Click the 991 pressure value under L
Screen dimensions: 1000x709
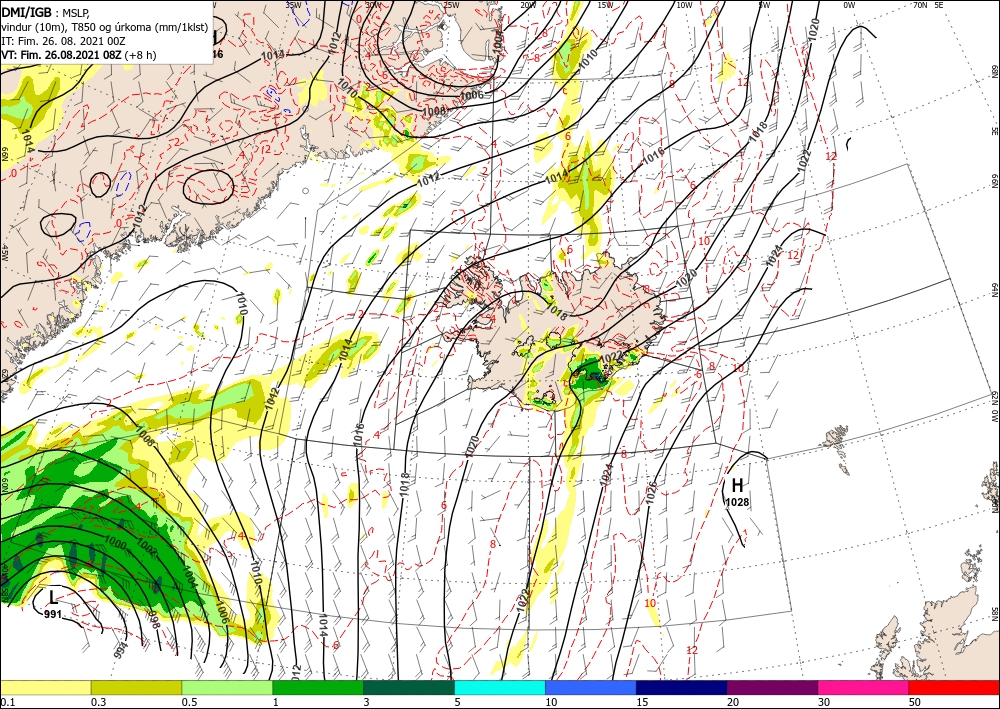[53, 615]
